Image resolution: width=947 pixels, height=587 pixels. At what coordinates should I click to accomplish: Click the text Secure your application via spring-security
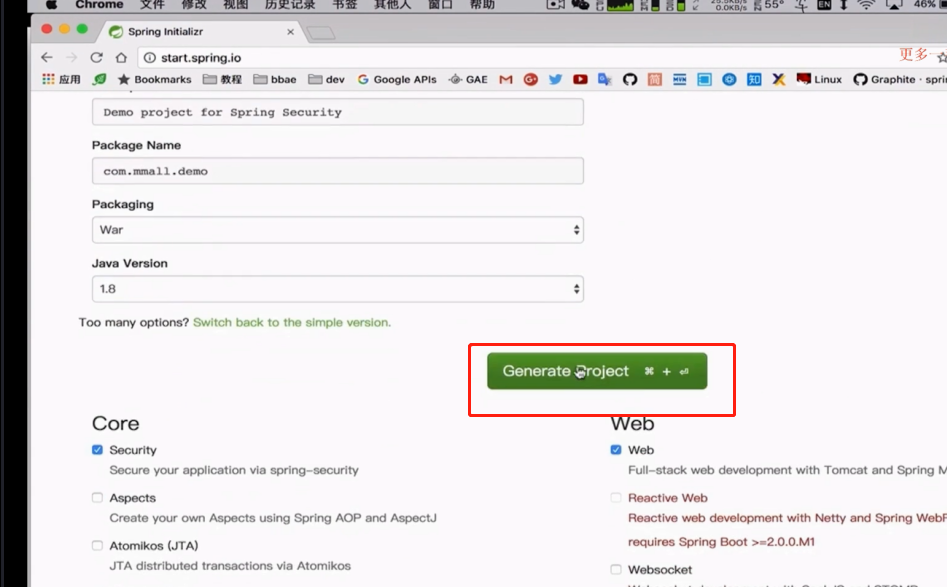click(234, 470)
